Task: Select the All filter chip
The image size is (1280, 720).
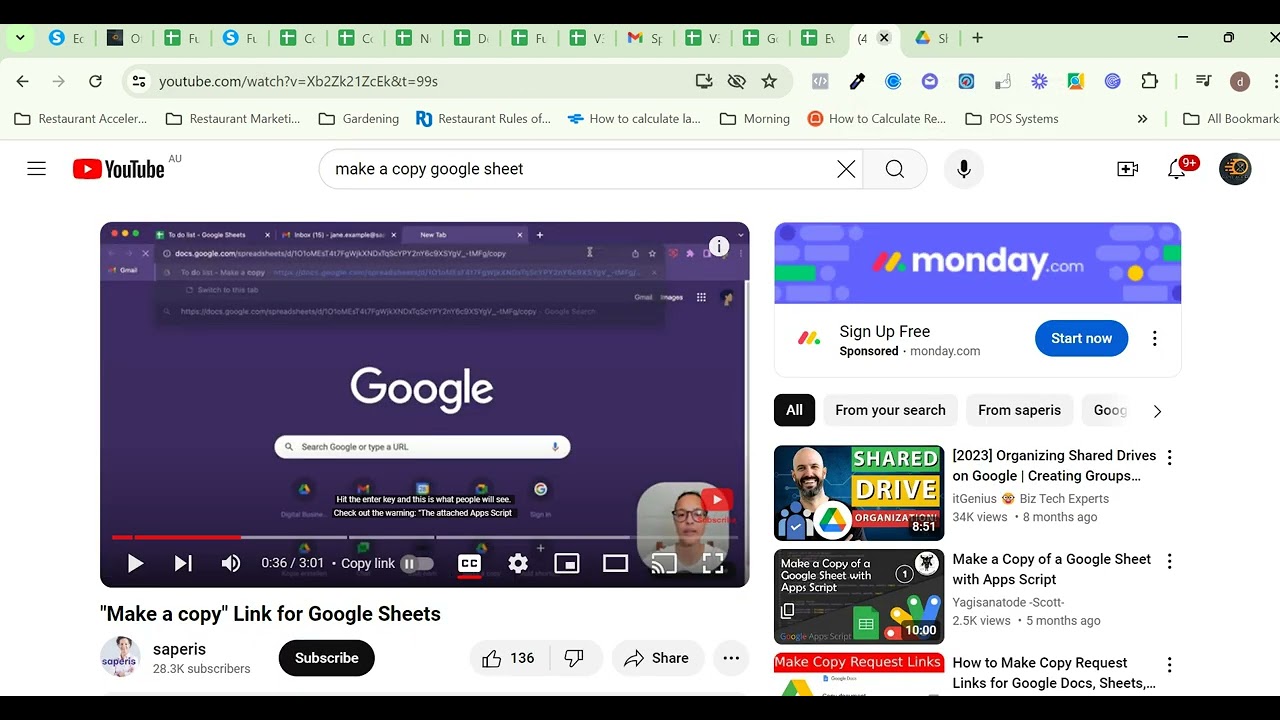Action: pos(794,410)
